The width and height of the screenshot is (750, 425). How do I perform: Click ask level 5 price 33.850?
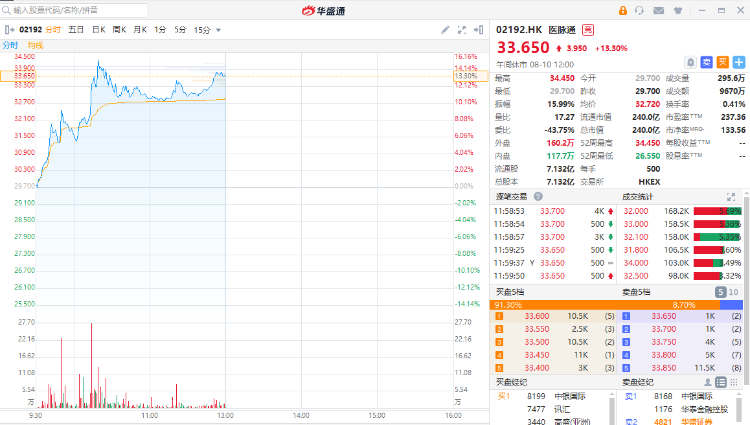[x=664, y=368]
